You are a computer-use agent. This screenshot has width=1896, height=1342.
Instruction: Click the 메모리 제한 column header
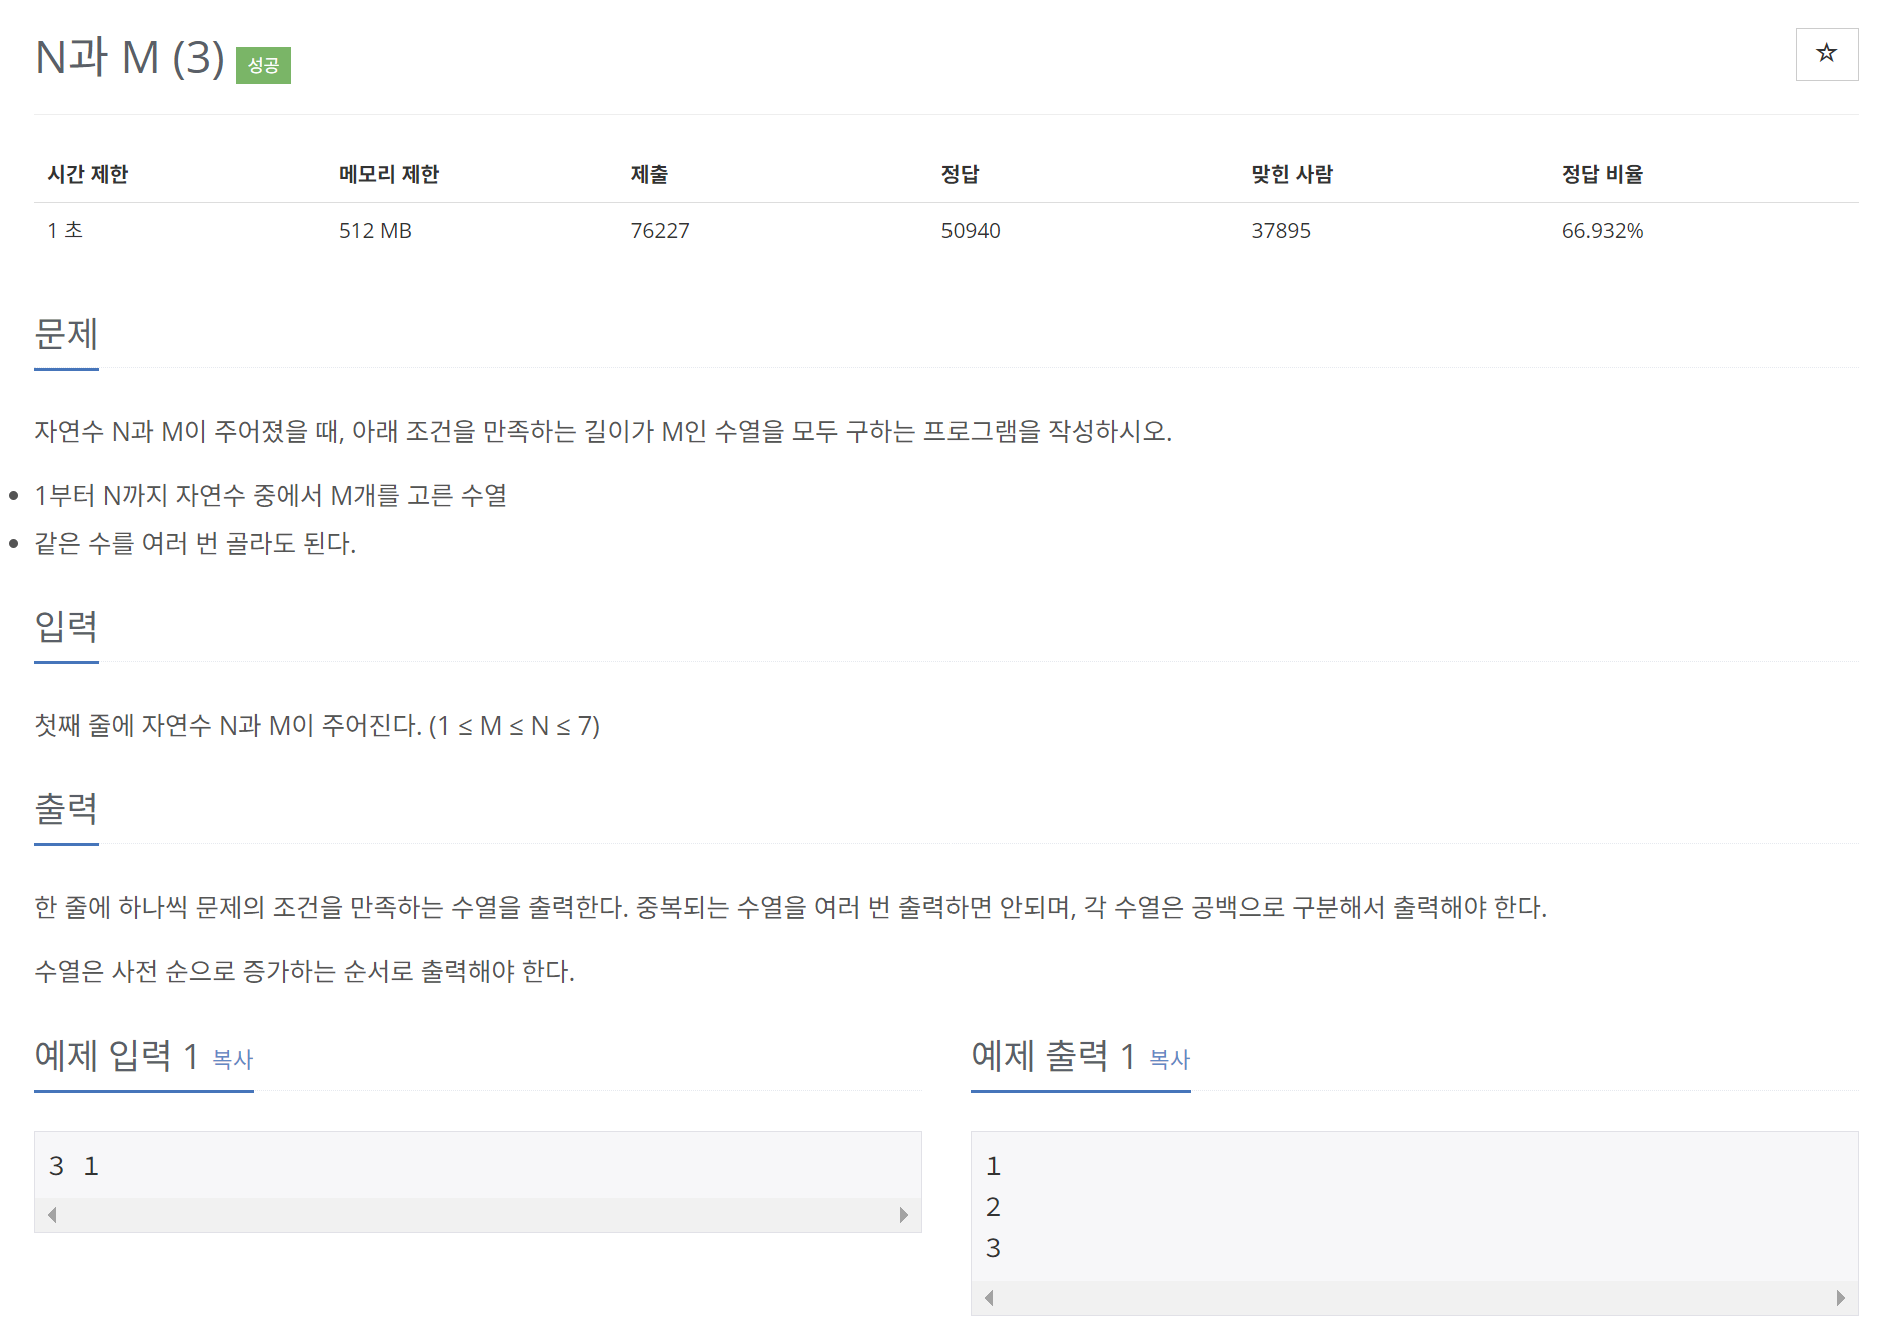[389, 174]
